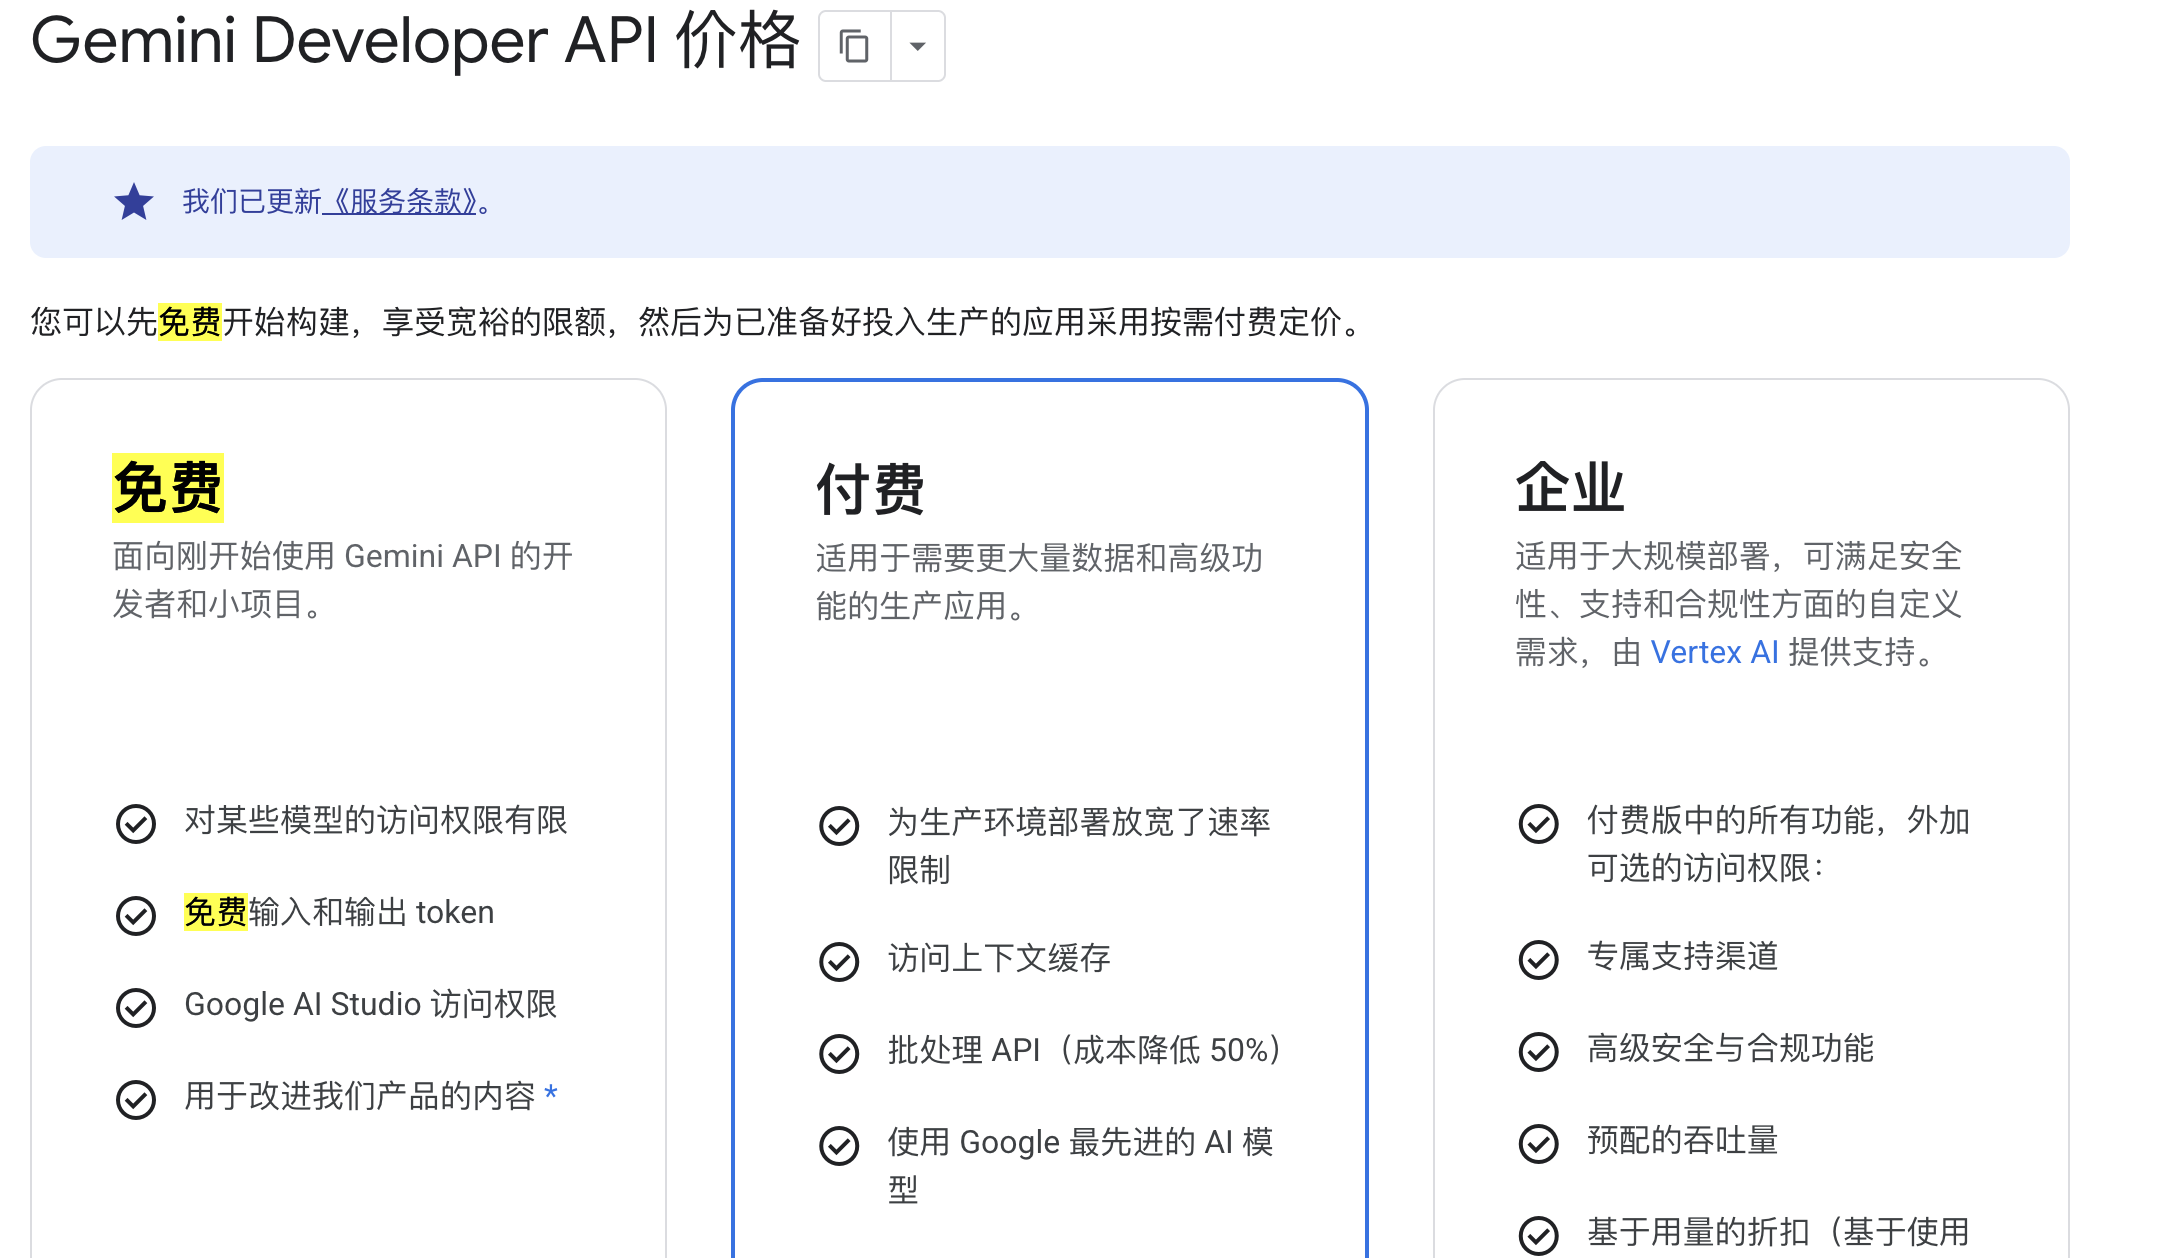Click the intro sentence starting 您可以先免费开始构建
The image size is (2164, 1258).
[699, 322]
